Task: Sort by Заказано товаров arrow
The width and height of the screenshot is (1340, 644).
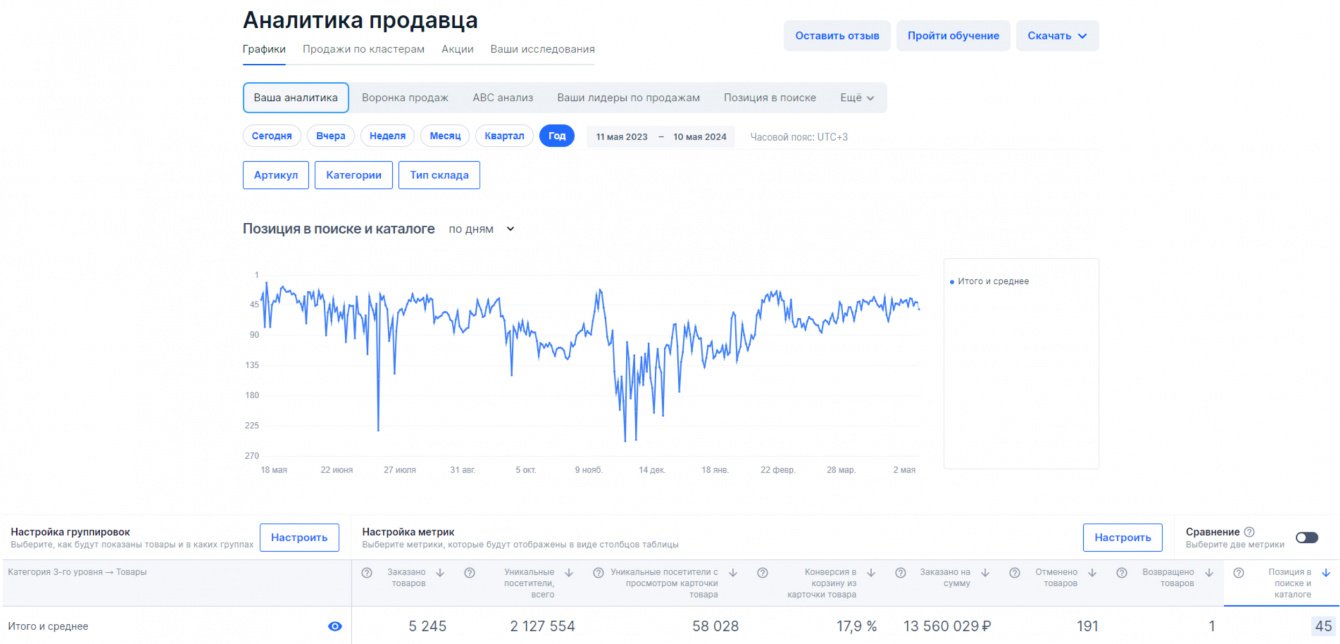Action: 439,573
